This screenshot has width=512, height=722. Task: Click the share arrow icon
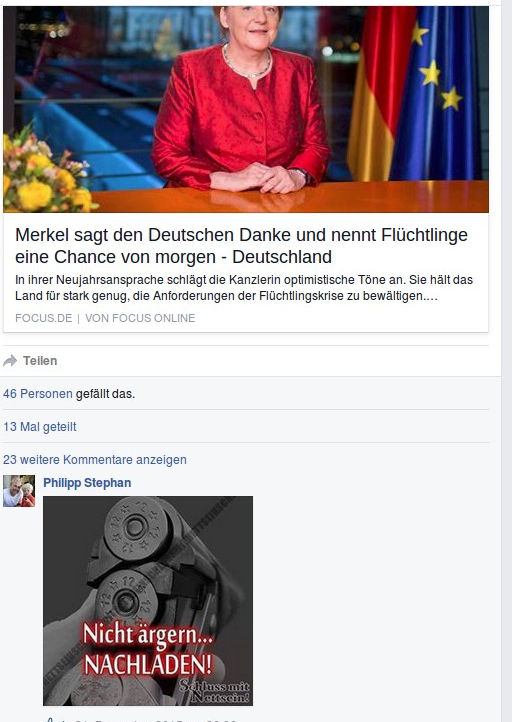point(10,361)
